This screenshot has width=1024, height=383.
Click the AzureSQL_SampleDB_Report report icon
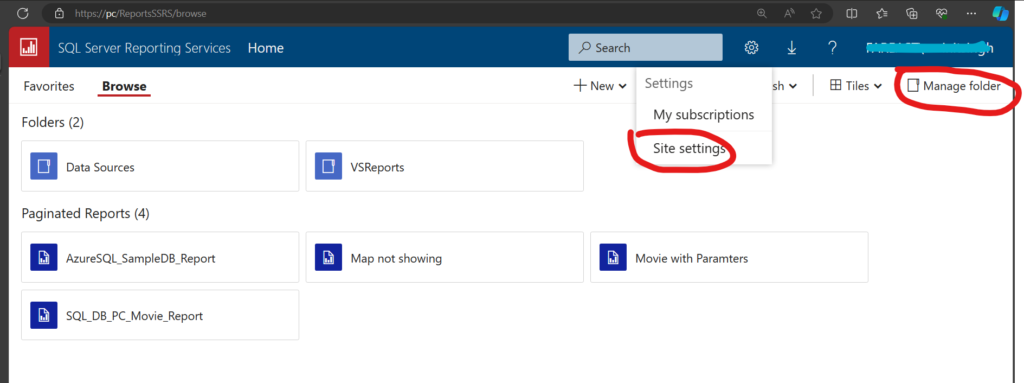tap(44, 258)
